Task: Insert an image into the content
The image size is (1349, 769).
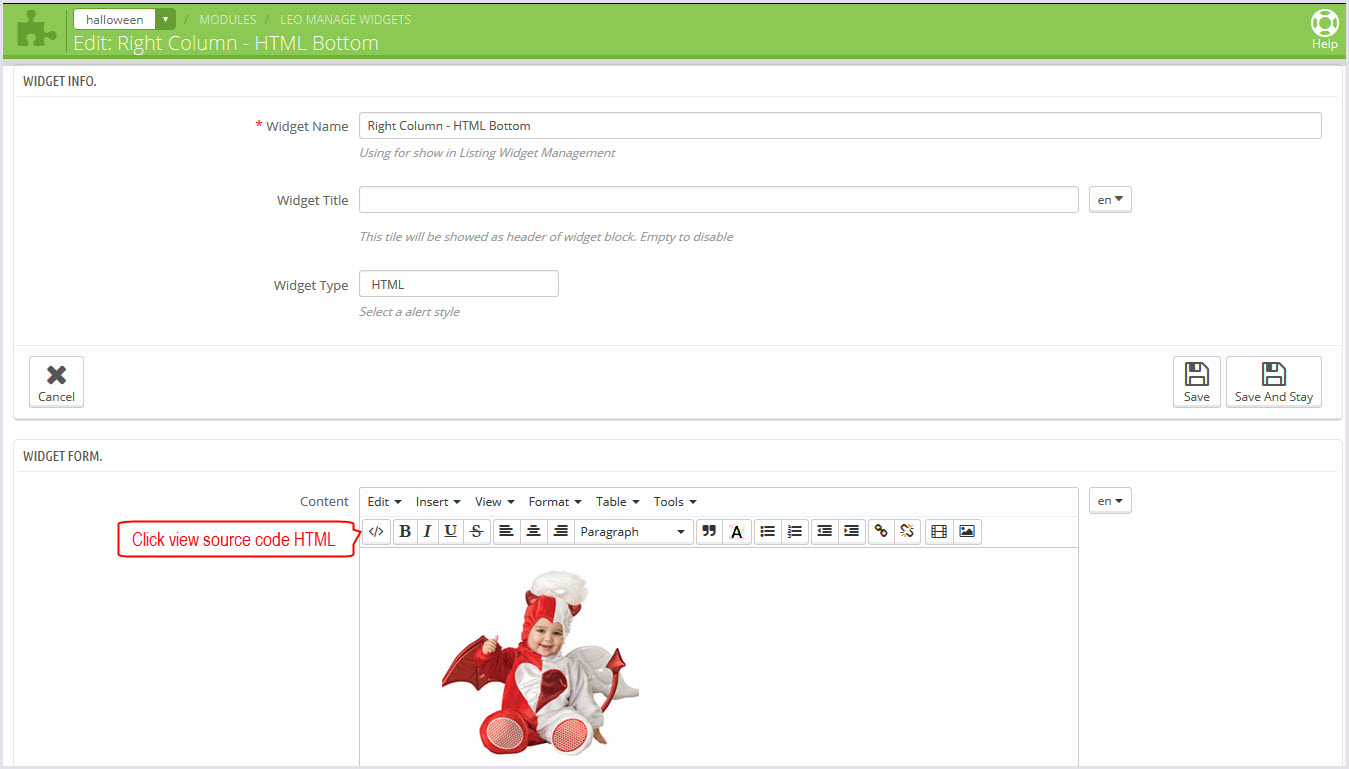Action: point(967,531)
